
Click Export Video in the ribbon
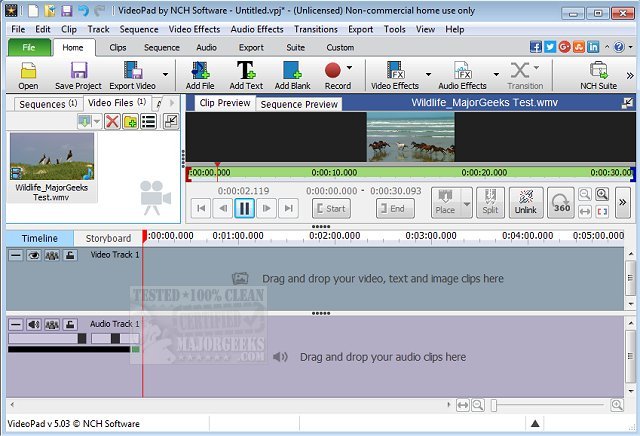133,76
